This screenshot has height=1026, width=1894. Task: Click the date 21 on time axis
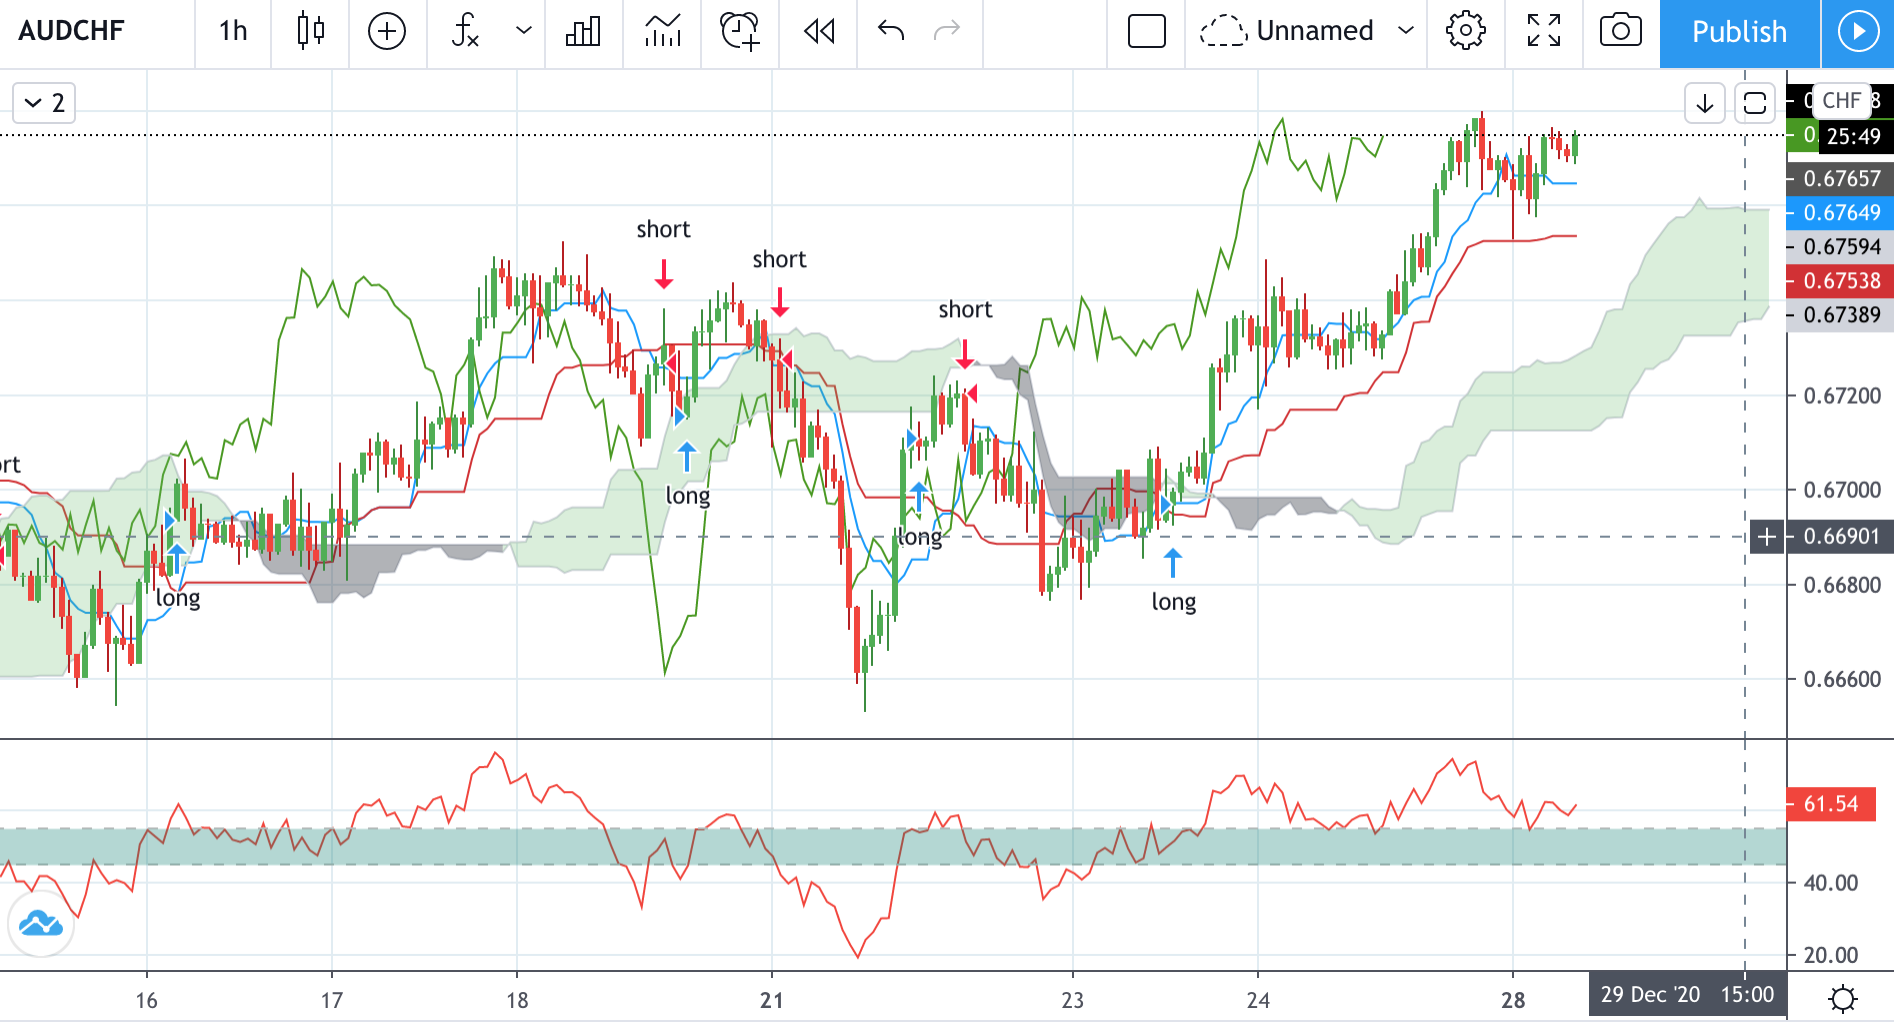tap(771, 1000)
